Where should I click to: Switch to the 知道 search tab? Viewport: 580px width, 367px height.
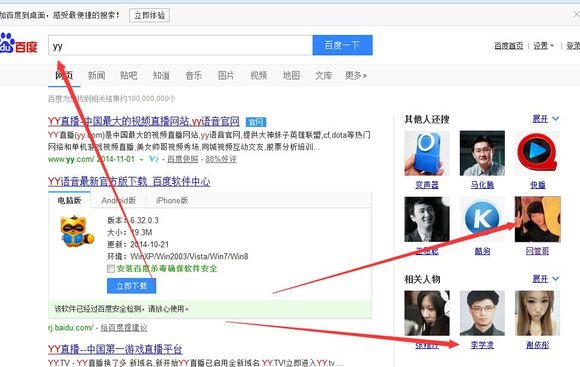(x=161, y=75)
